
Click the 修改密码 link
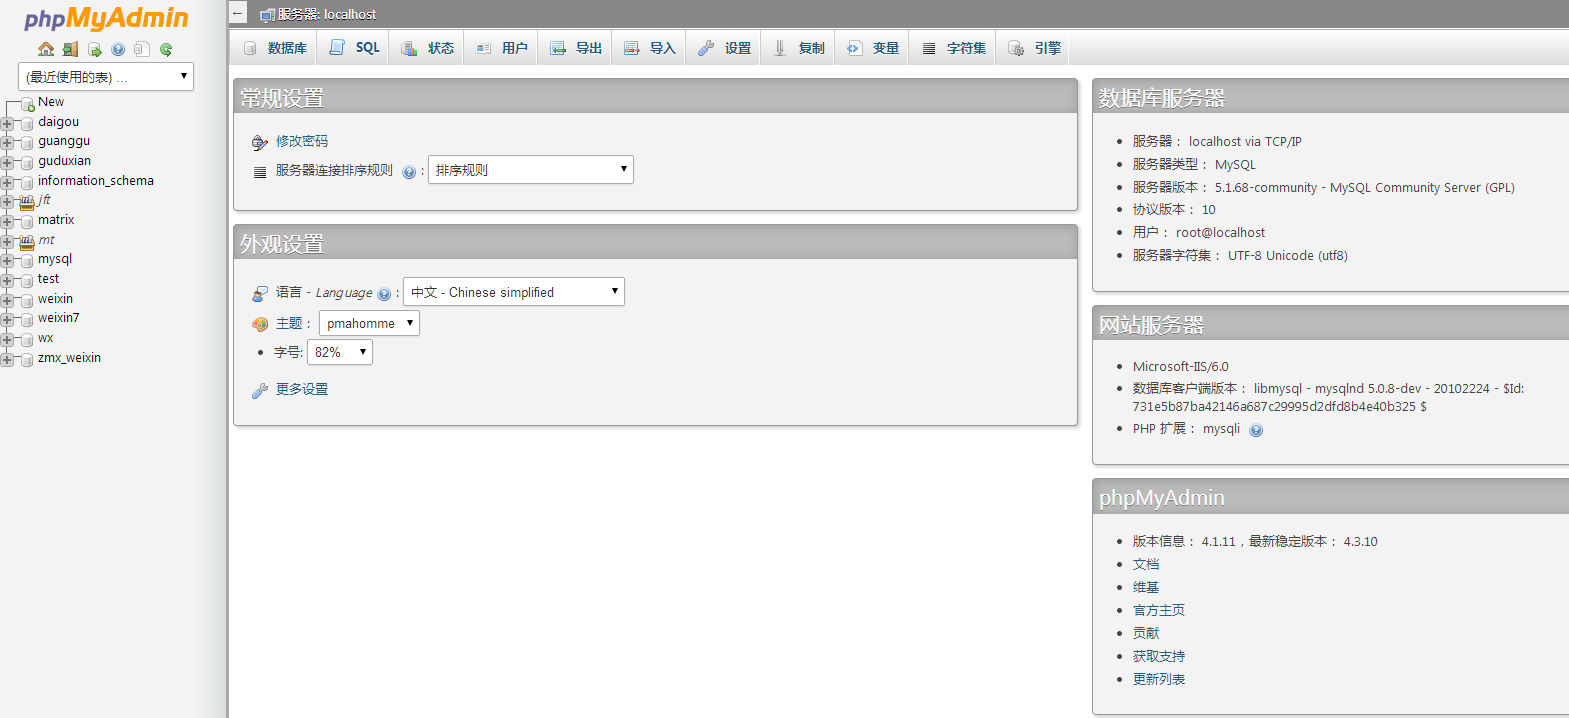pyautogui.click(x=302, y=142)
